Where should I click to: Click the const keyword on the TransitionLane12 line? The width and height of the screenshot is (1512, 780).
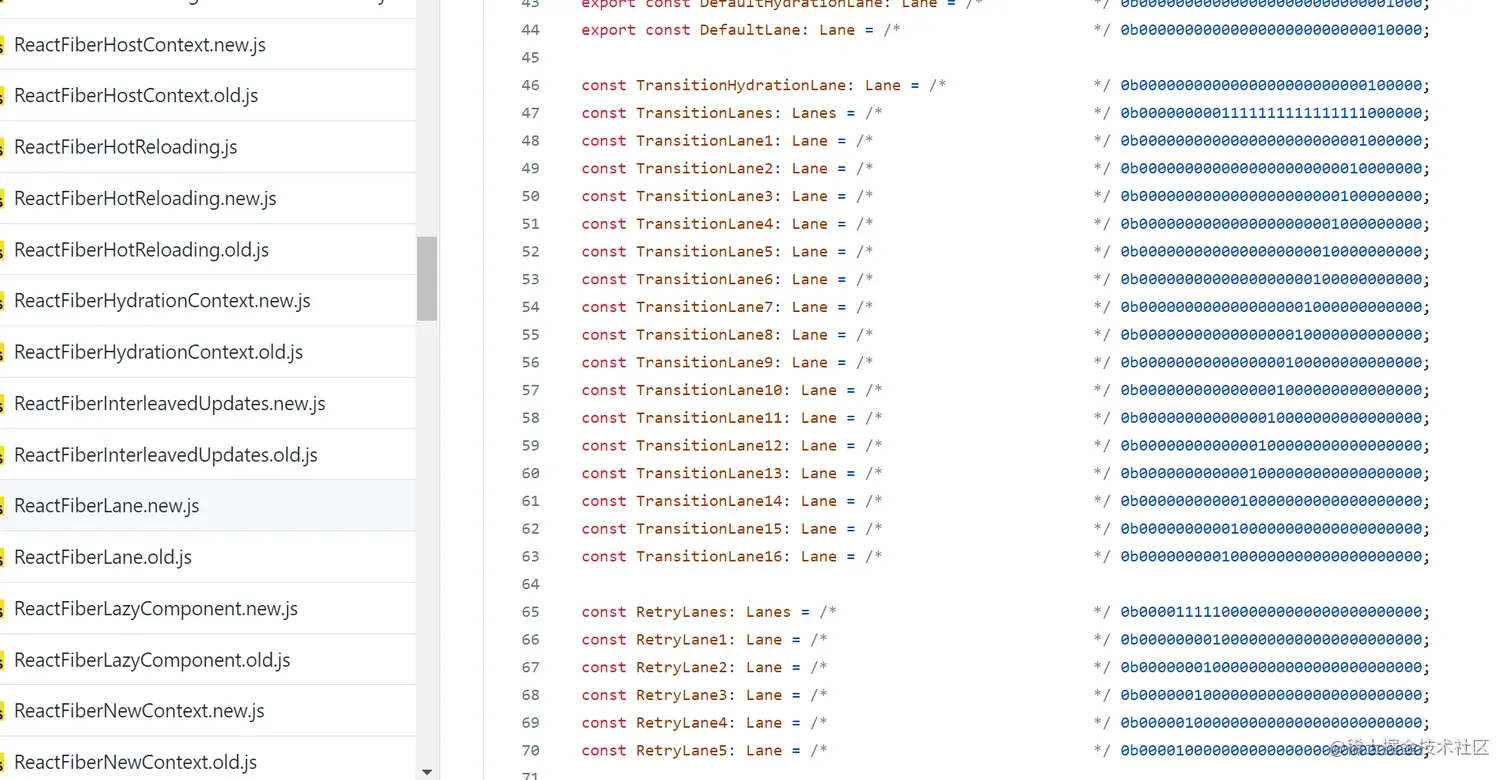point(604,446)
